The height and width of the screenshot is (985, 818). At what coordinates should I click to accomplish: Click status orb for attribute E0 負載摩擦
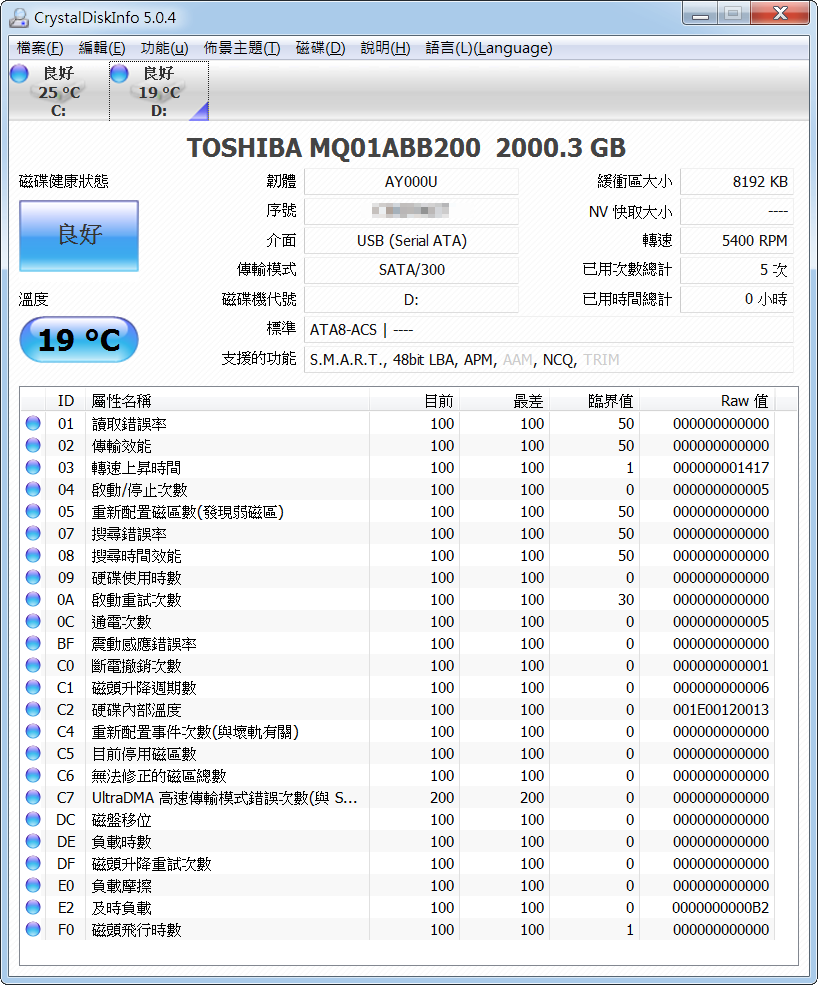tap(33, 885)
